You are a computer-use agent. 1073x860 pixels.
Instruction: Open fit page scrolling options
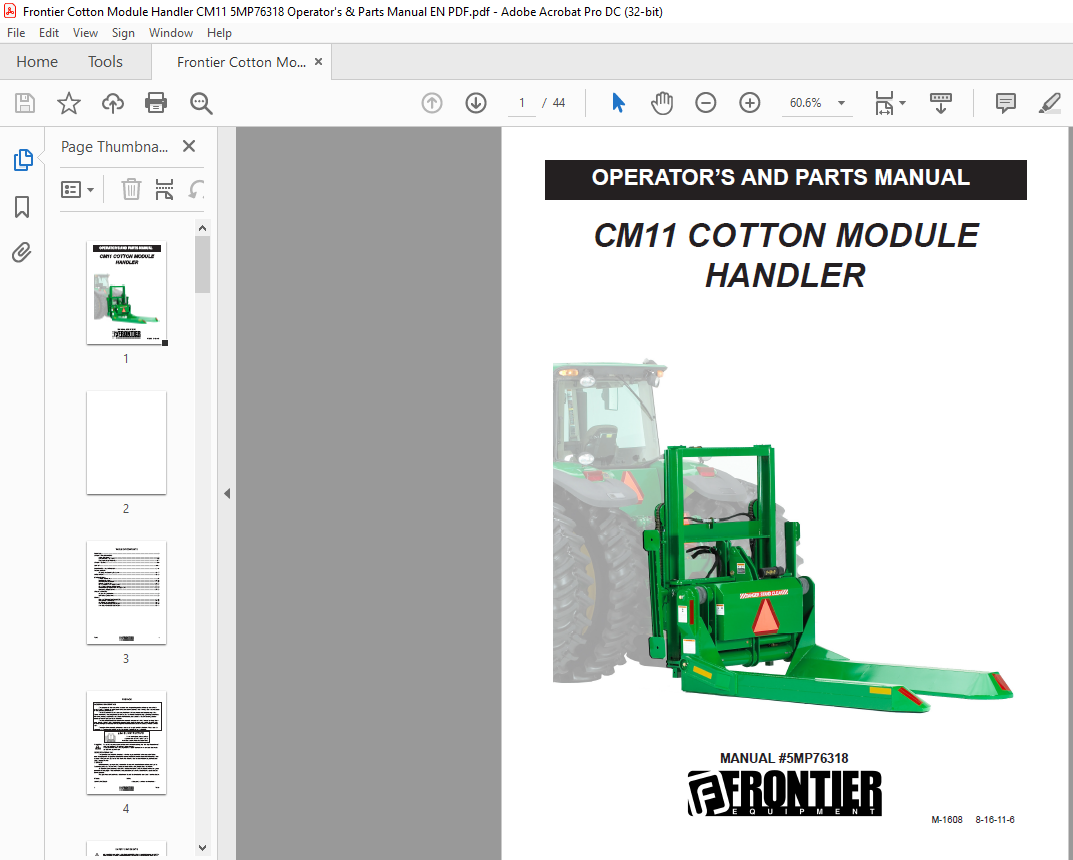point(890,103)
